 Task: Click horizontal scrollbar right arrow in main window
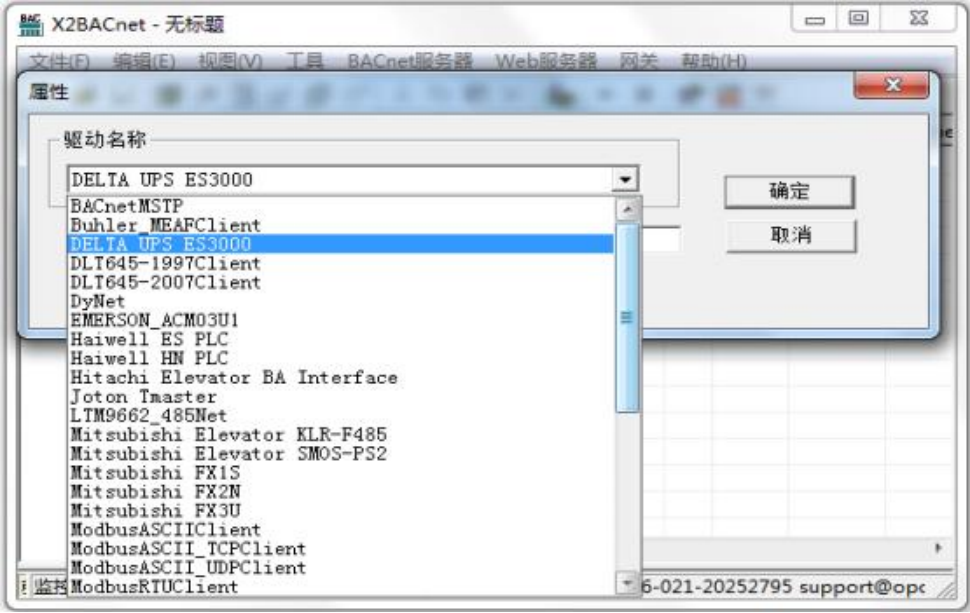[938, 548]
